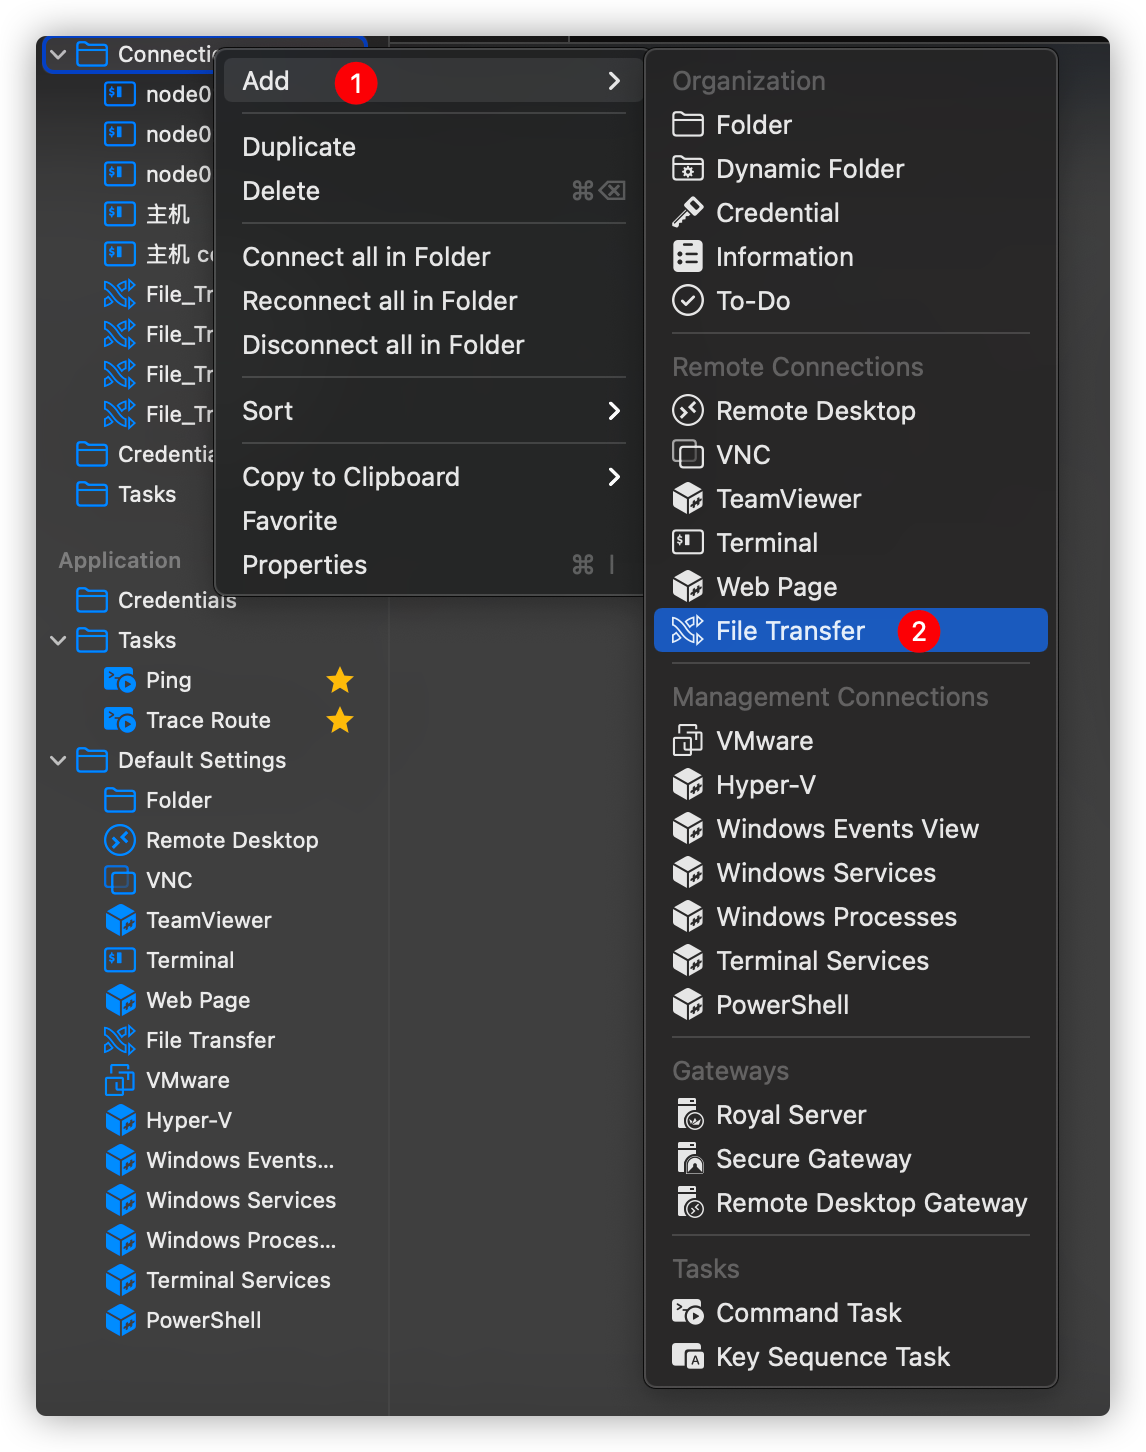Click the Folder icon under Organization
The image size is (1146, 1452).
click(688, 125)
